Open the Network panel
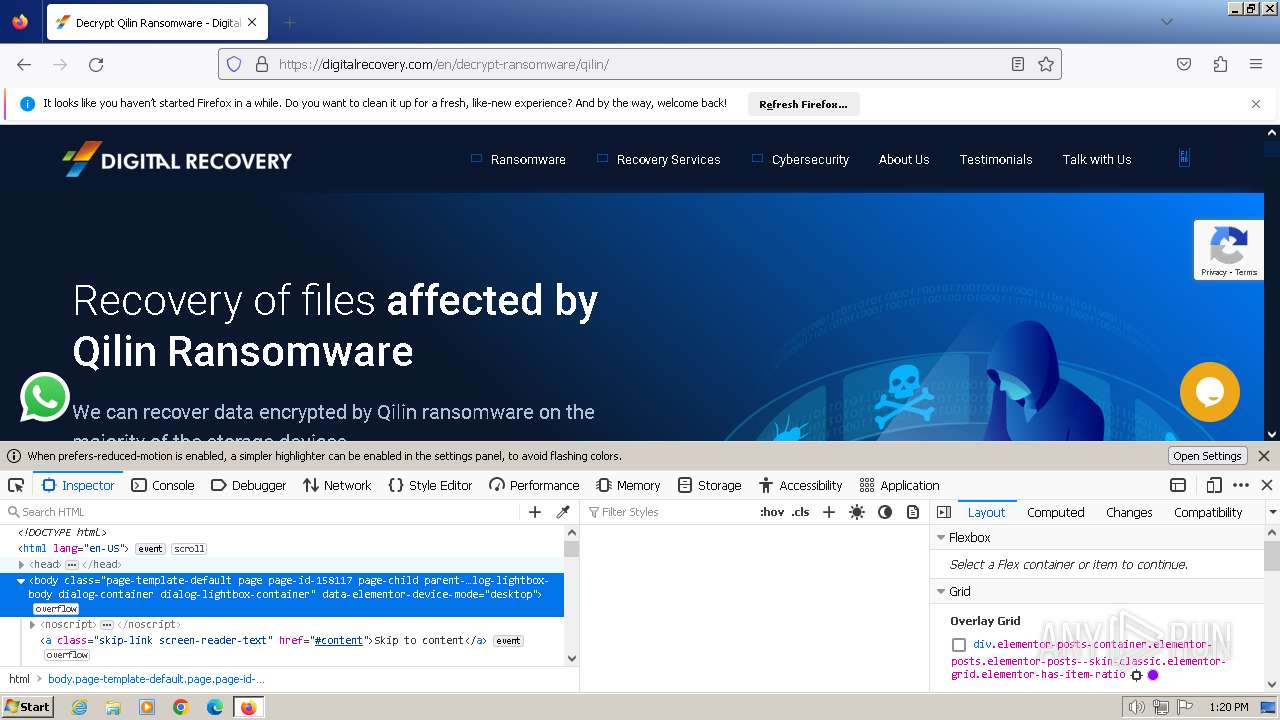The image size is (1280, 720). pyautogui.click(x=337, y=485)
